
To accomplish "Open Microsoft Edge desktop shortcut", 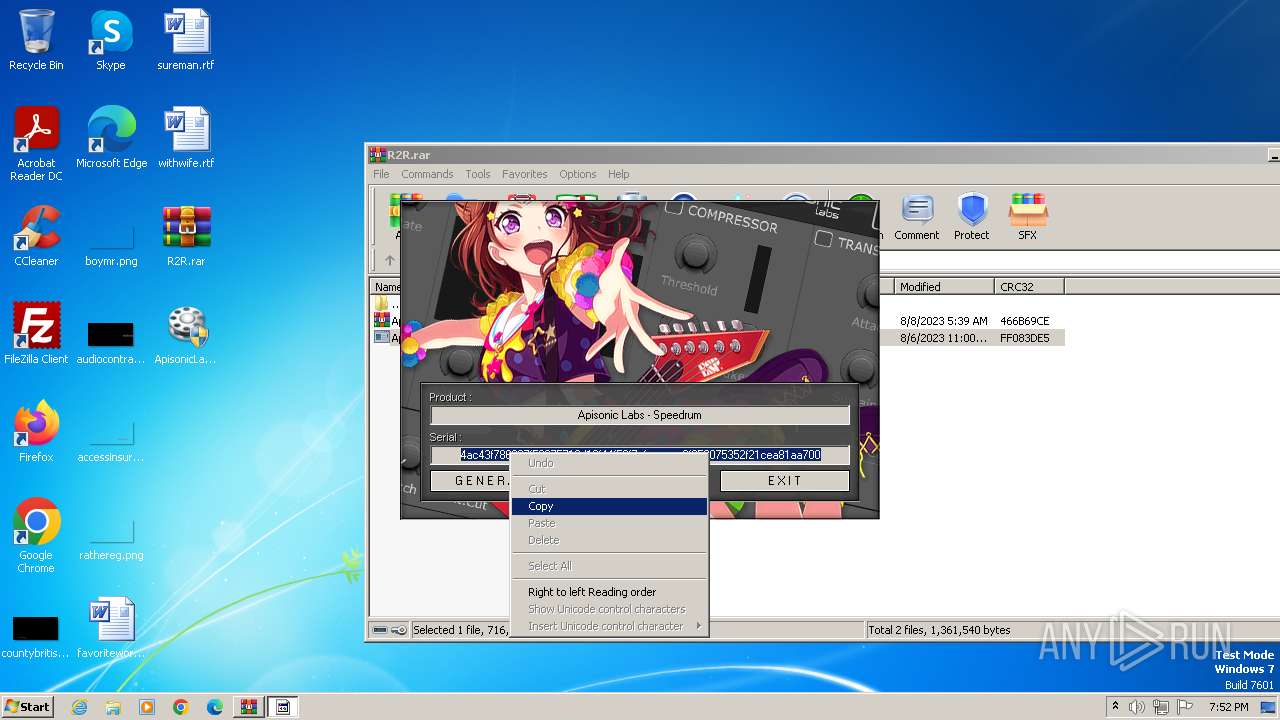I will [x=111, y=138].
